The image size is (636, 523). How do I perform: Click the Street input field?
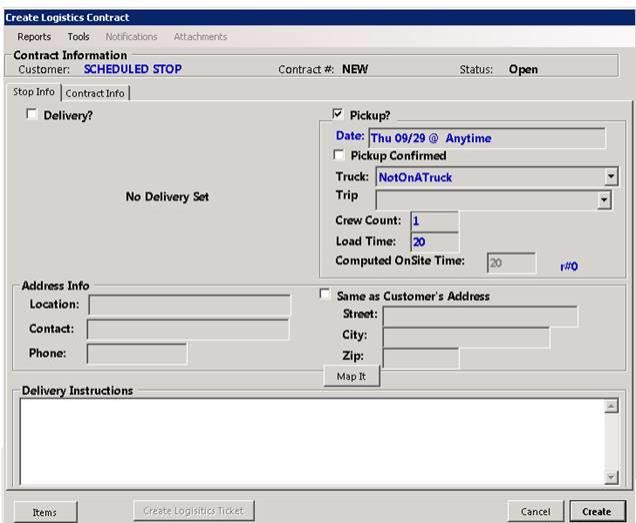coord(480,316)
